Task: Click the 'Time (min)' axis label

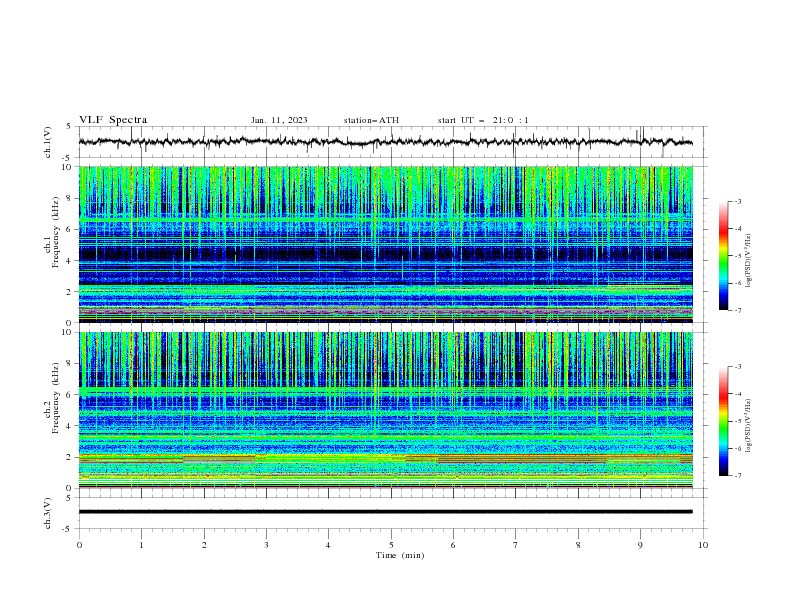Action: coord(400,555)
